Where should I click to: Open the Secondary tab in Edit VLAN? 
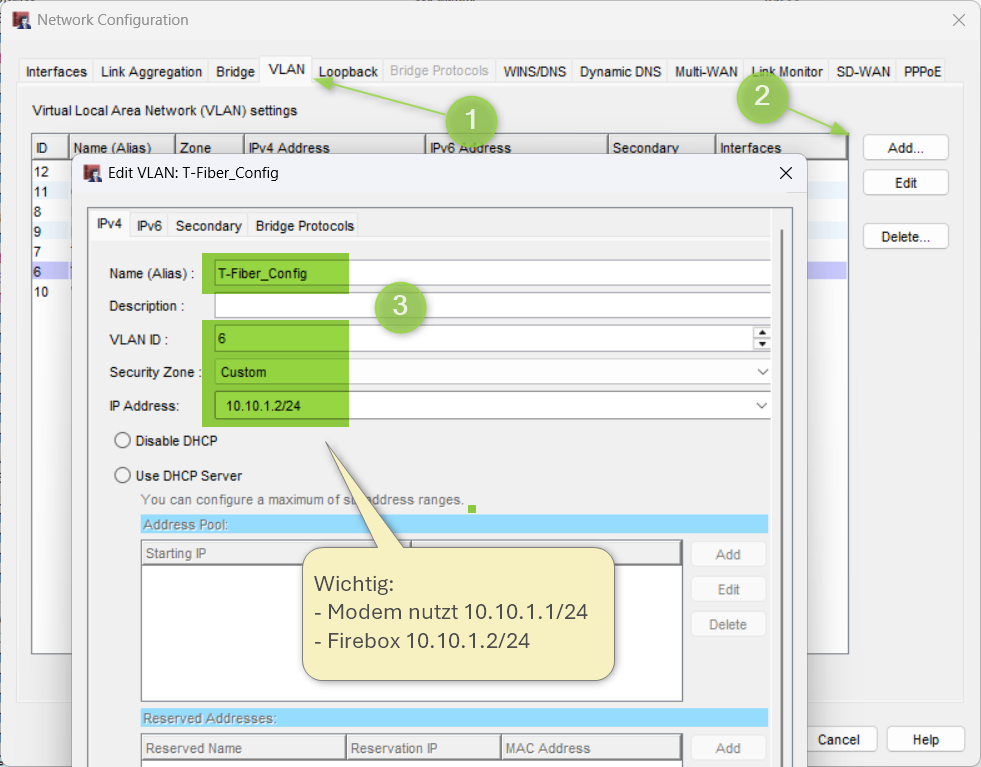pyautogui.click(x=208, y=226)
